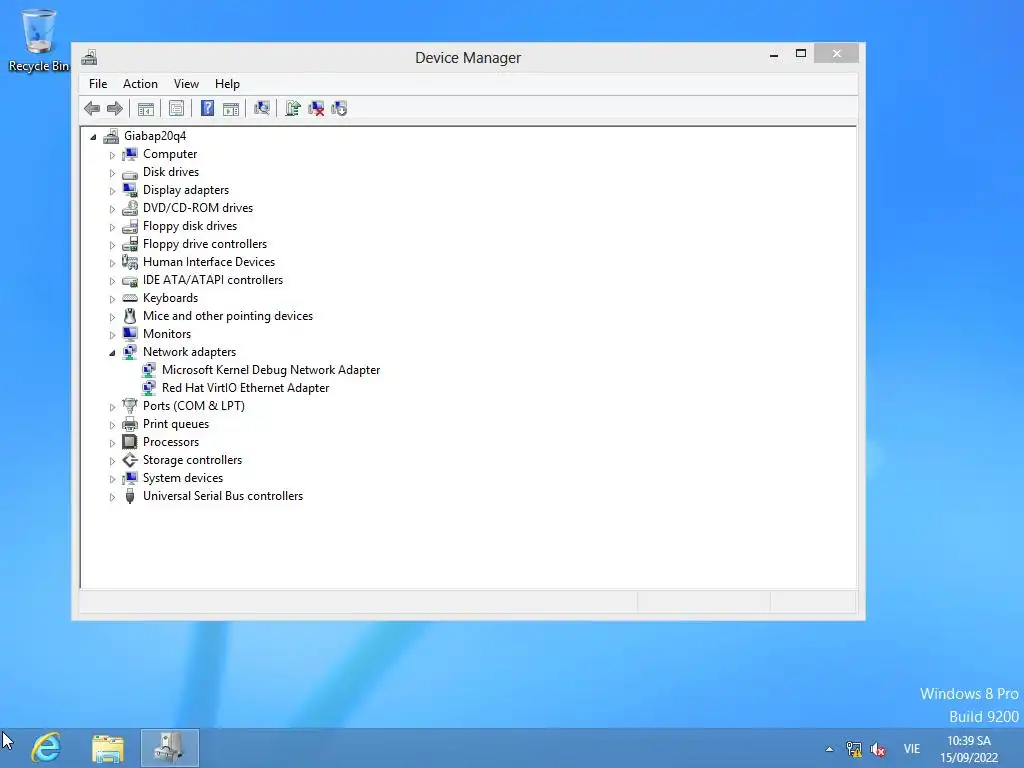Select the Network adapters label
Screen dimensions: 1024x768
pos(189,352)
